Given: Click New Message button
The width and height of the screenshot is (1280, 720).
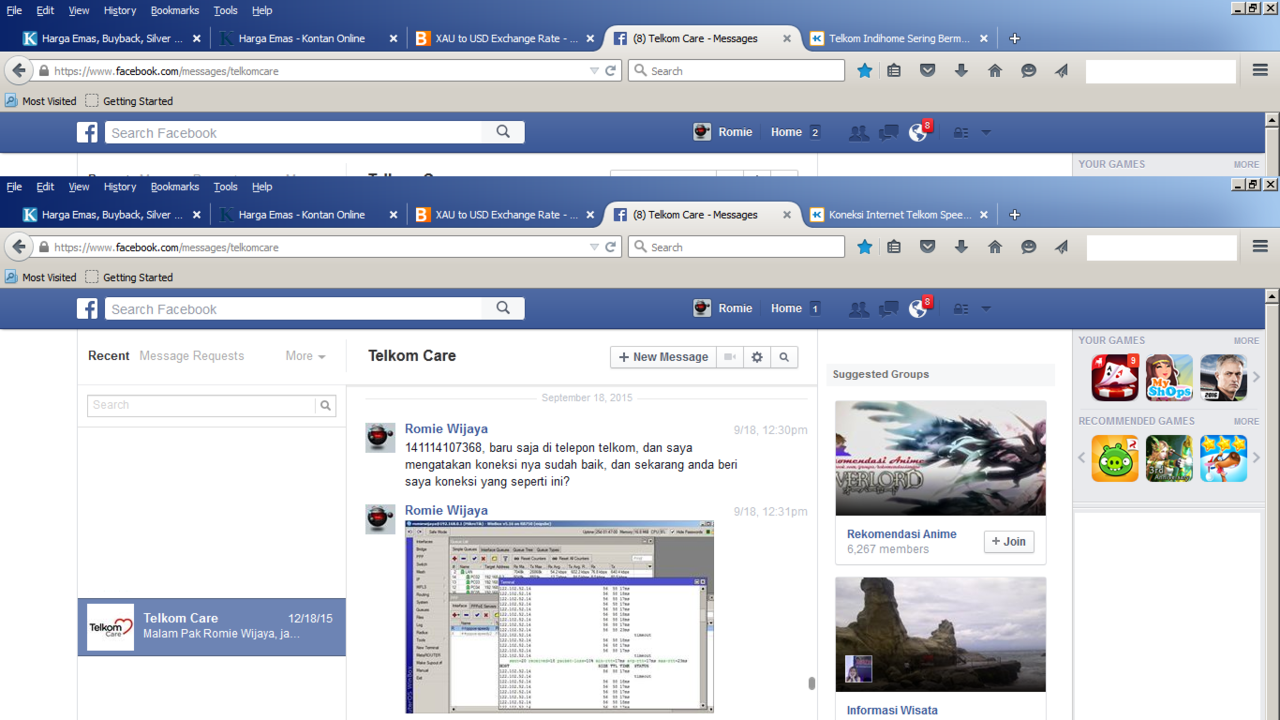Looking at the screenshot, I should (663, 357).
